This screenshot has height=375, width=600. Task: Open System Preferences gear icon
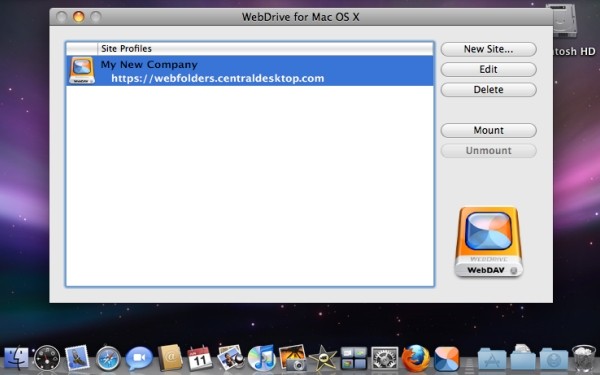pyautogui.click(x=385, y=359)
